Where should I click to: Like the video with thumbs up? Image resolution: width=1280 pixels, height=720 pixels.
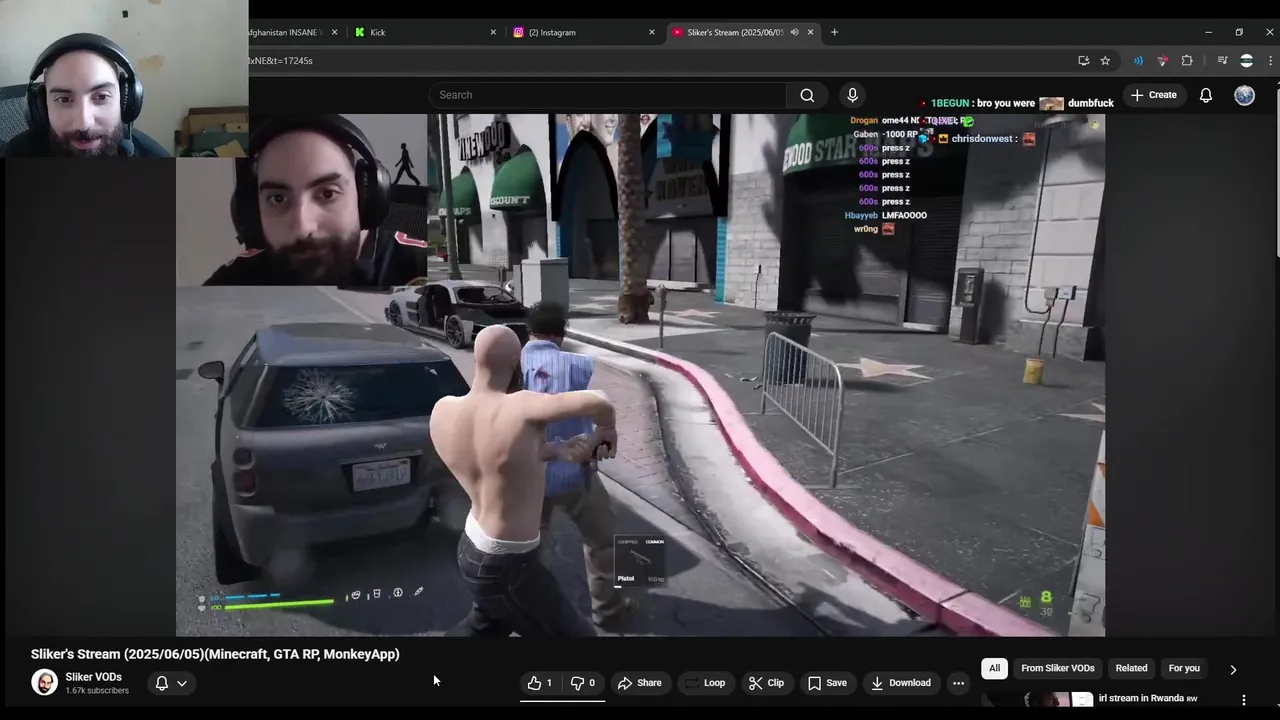pos(541,683)
